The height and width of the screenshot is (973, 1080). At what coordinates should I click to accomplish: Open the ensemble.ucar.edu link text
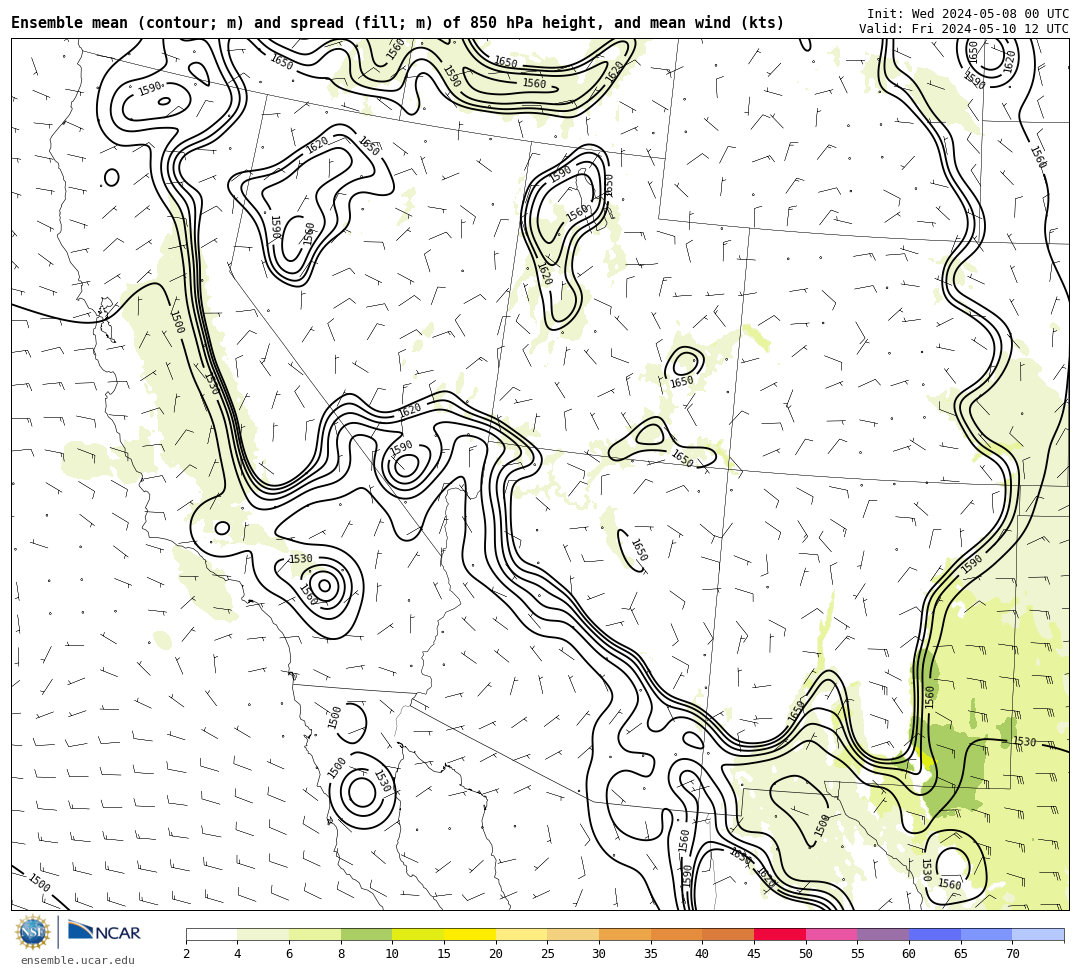[x=78, y=960]
